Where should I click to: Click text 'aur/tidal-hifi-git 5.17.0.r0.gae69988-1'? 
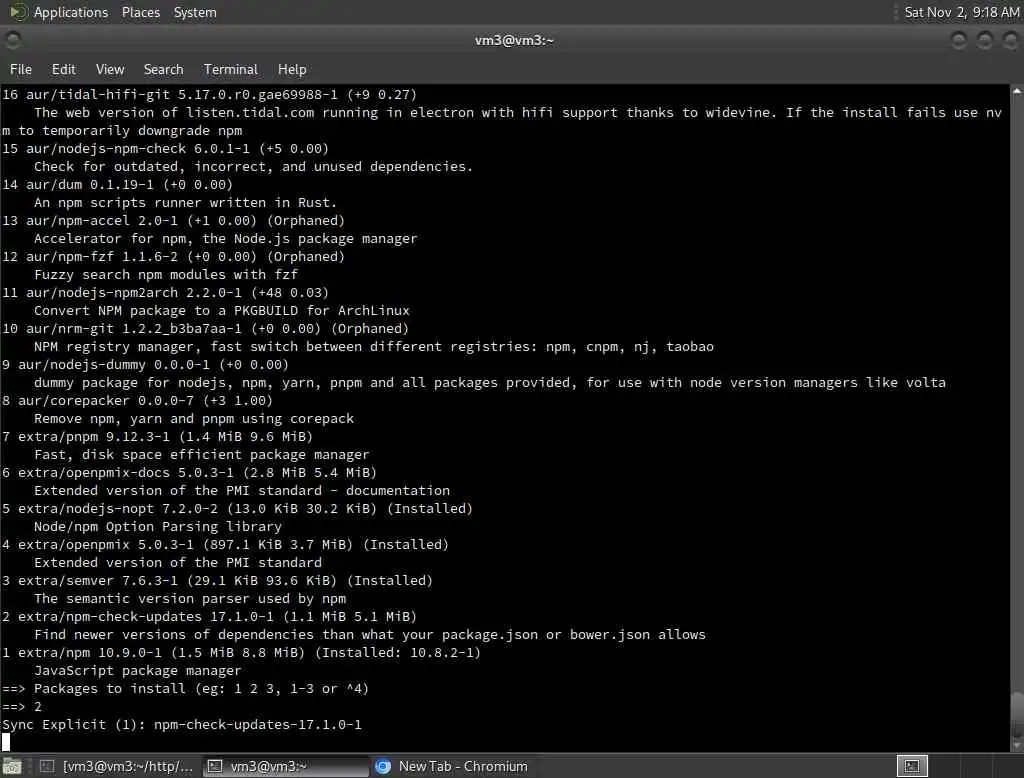(x=182, y=95)
